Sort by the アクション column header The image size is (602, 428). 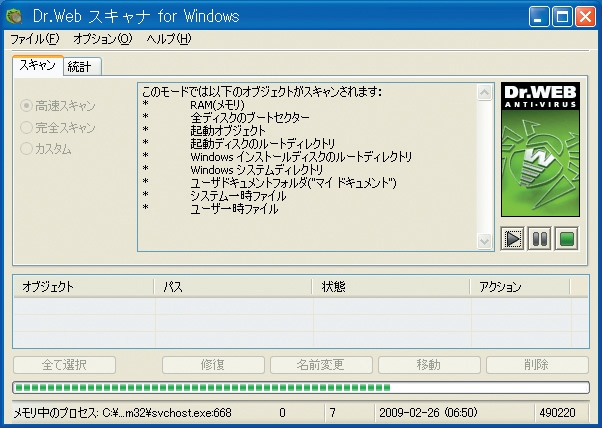[x=520, y=287]
